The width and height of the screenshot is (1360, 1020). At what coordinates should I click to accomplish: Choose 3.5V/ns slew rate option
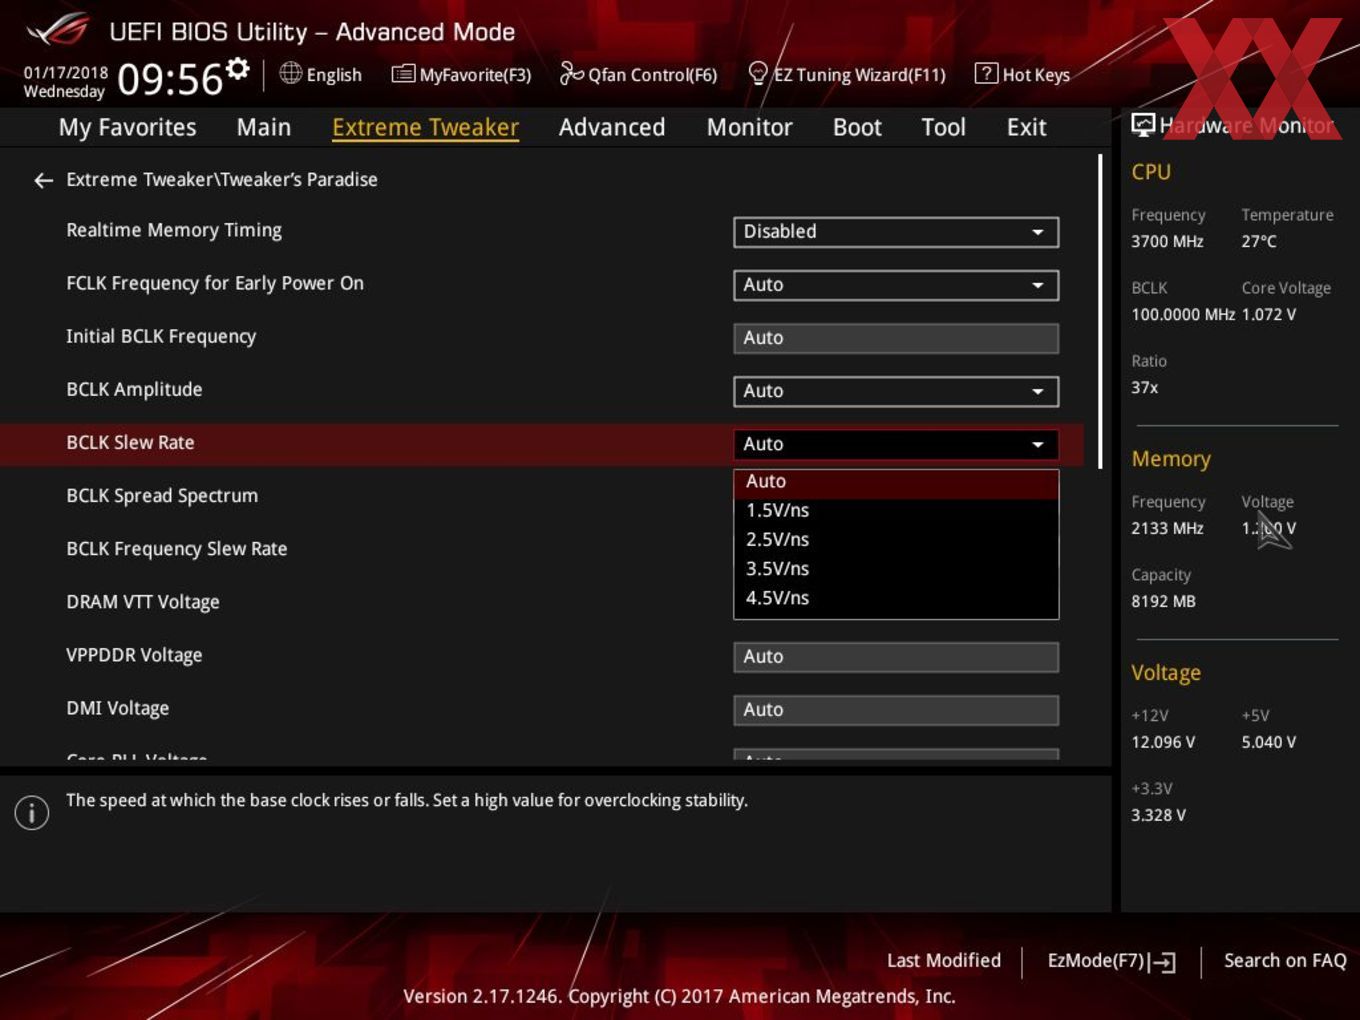(896, 568)
